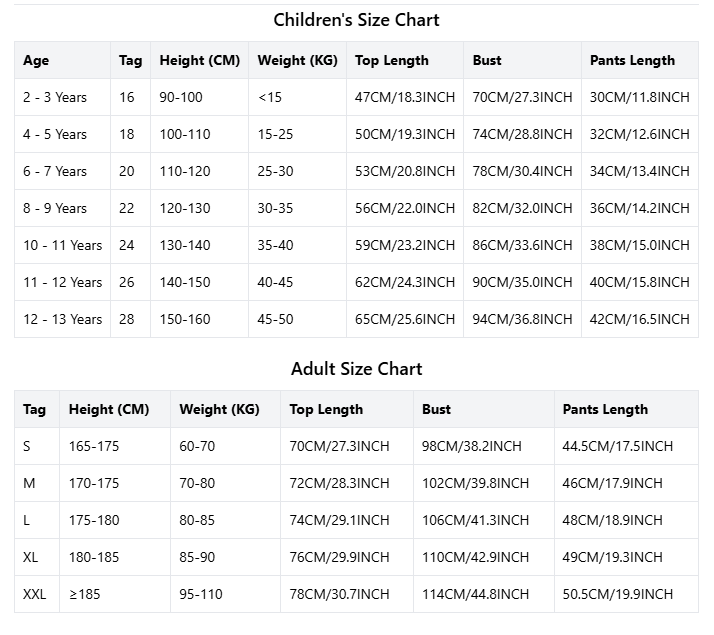Click the 74CM/28.8INCH bust cell
Screen dimensions: 714x635
click(522, 135)
